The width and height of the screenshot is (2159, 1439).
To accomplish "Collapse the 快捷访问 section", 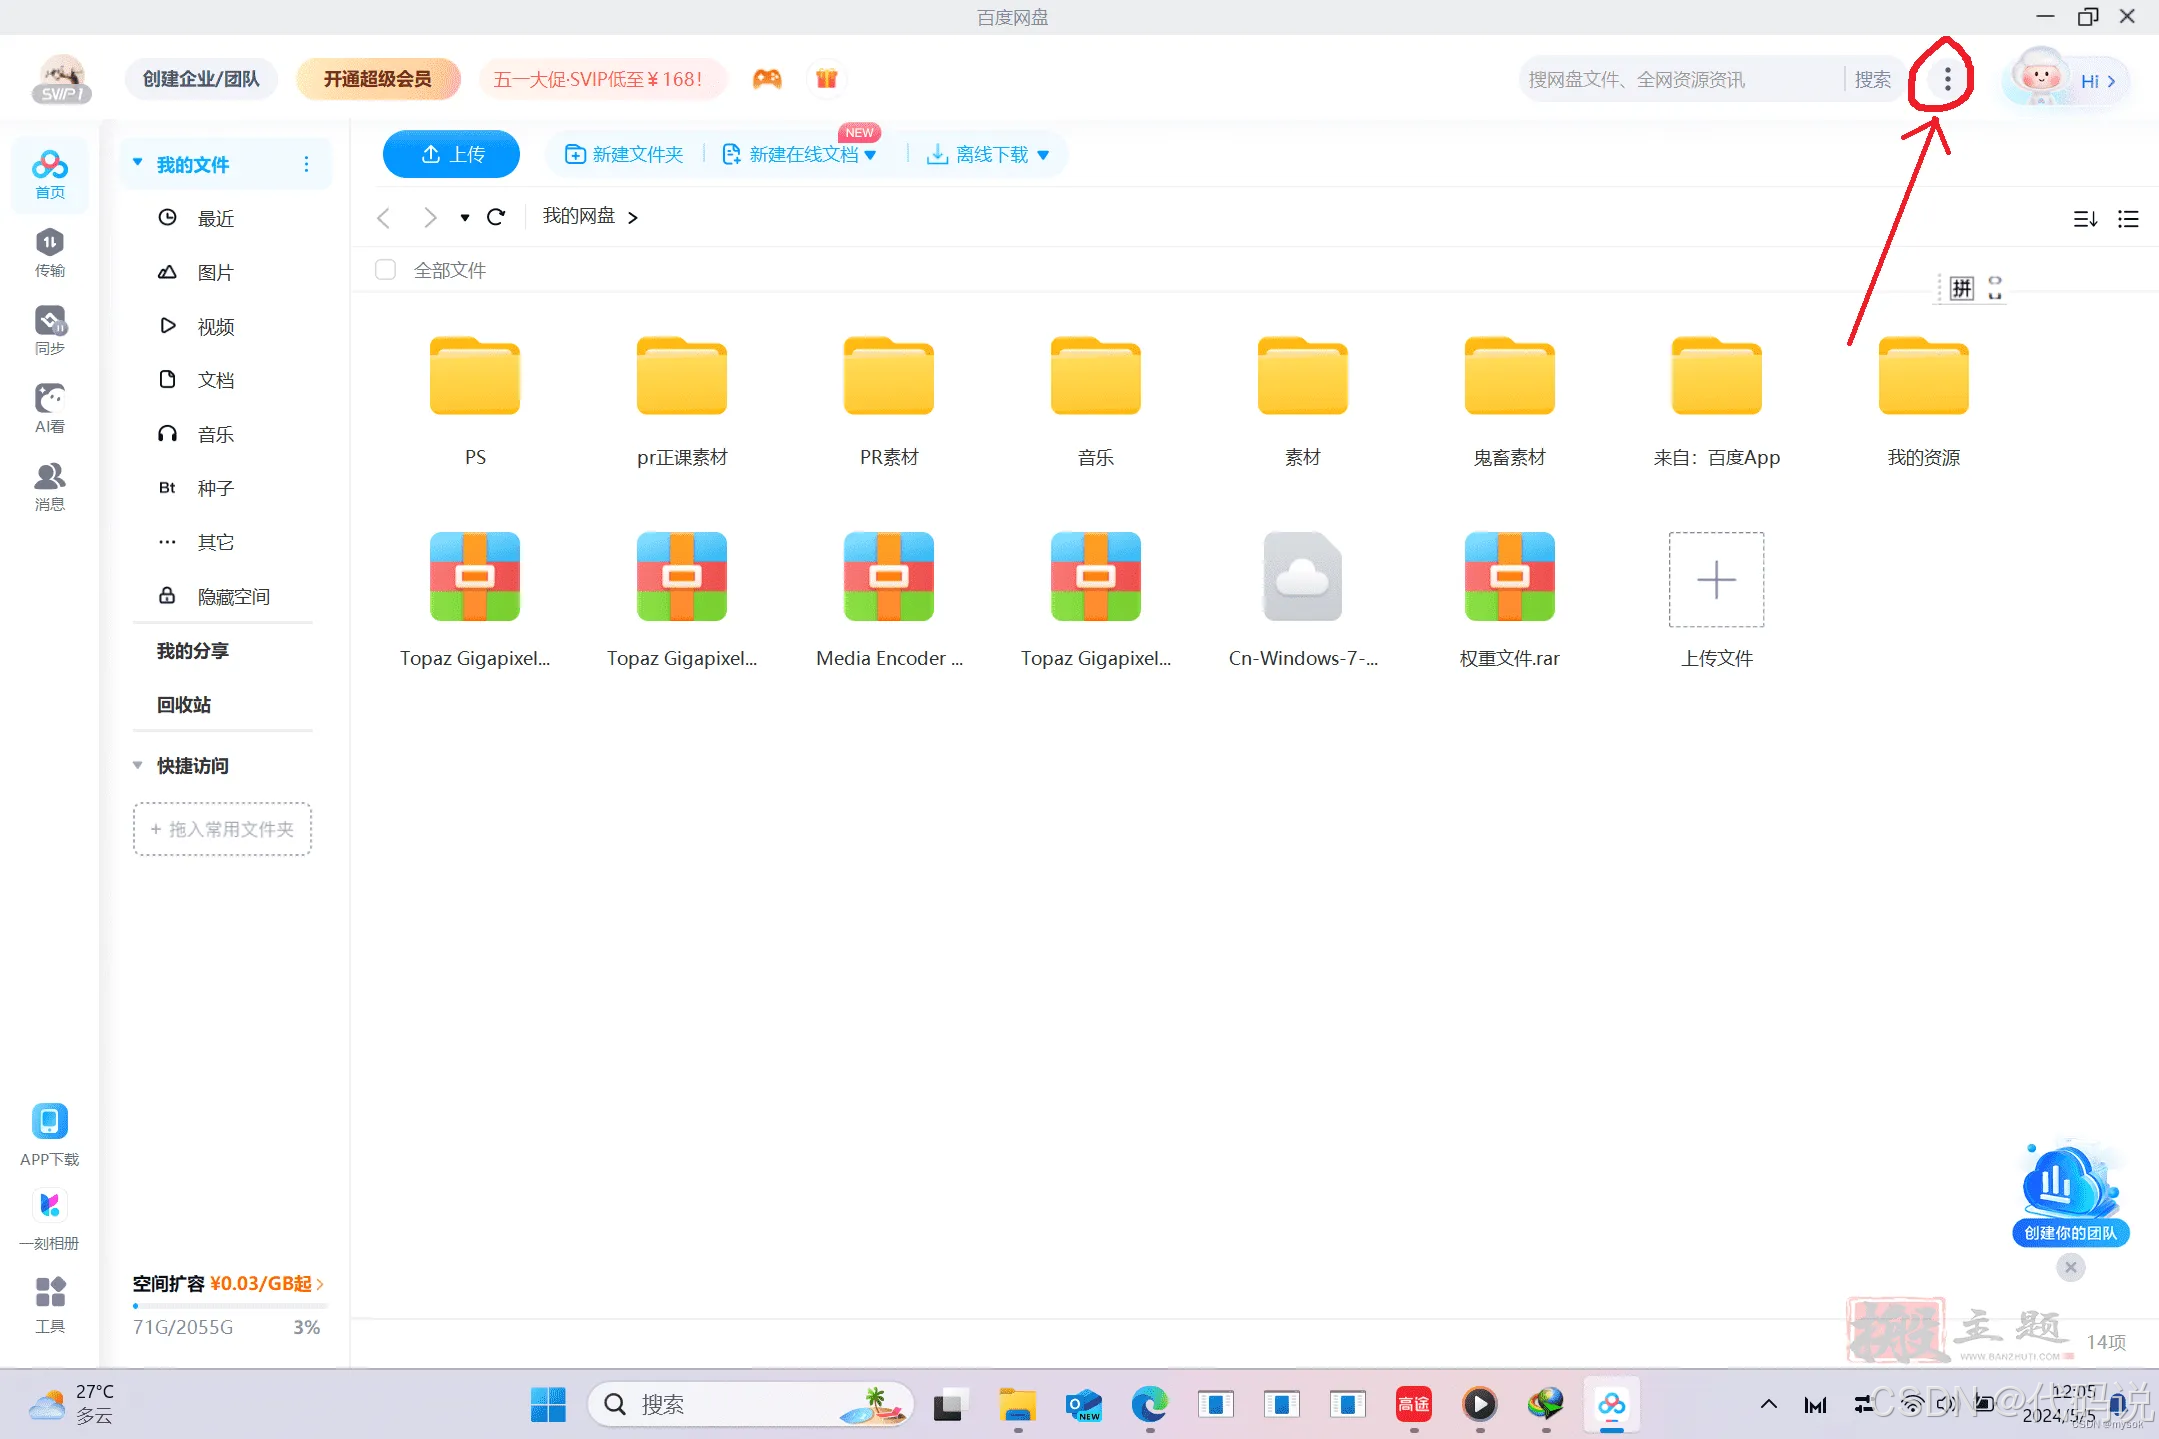I will (x=138, y=765).
